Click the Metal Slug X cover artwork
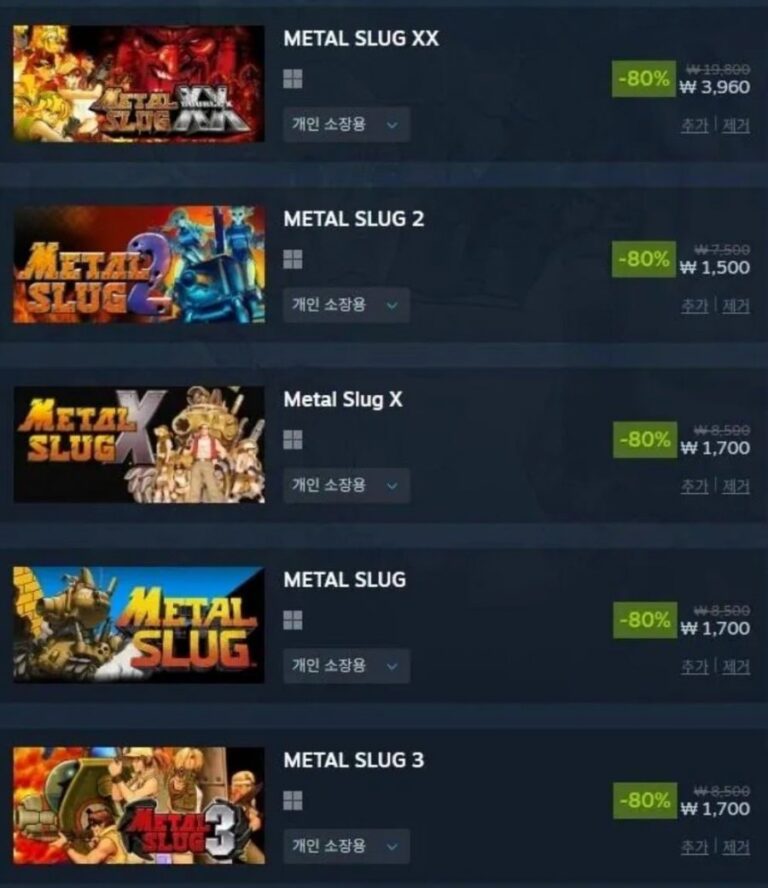 click(x=139, y=445)
